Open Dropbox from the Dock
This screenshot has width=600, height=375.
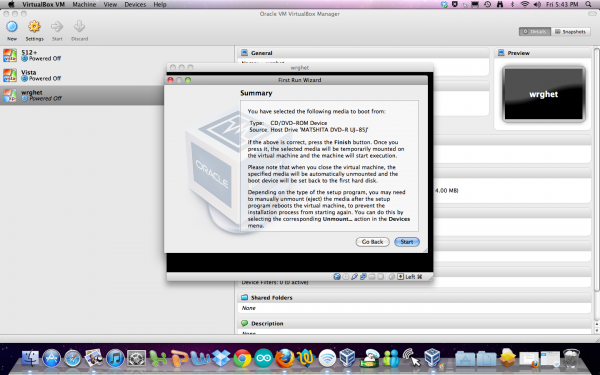pos(221,359)
